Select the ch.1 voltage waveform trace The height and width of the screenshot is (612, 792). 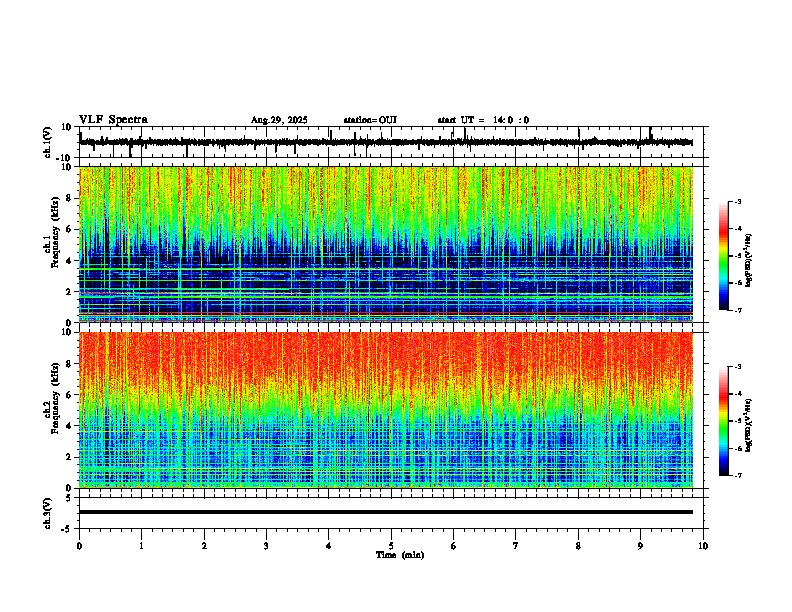click(386, 142)
